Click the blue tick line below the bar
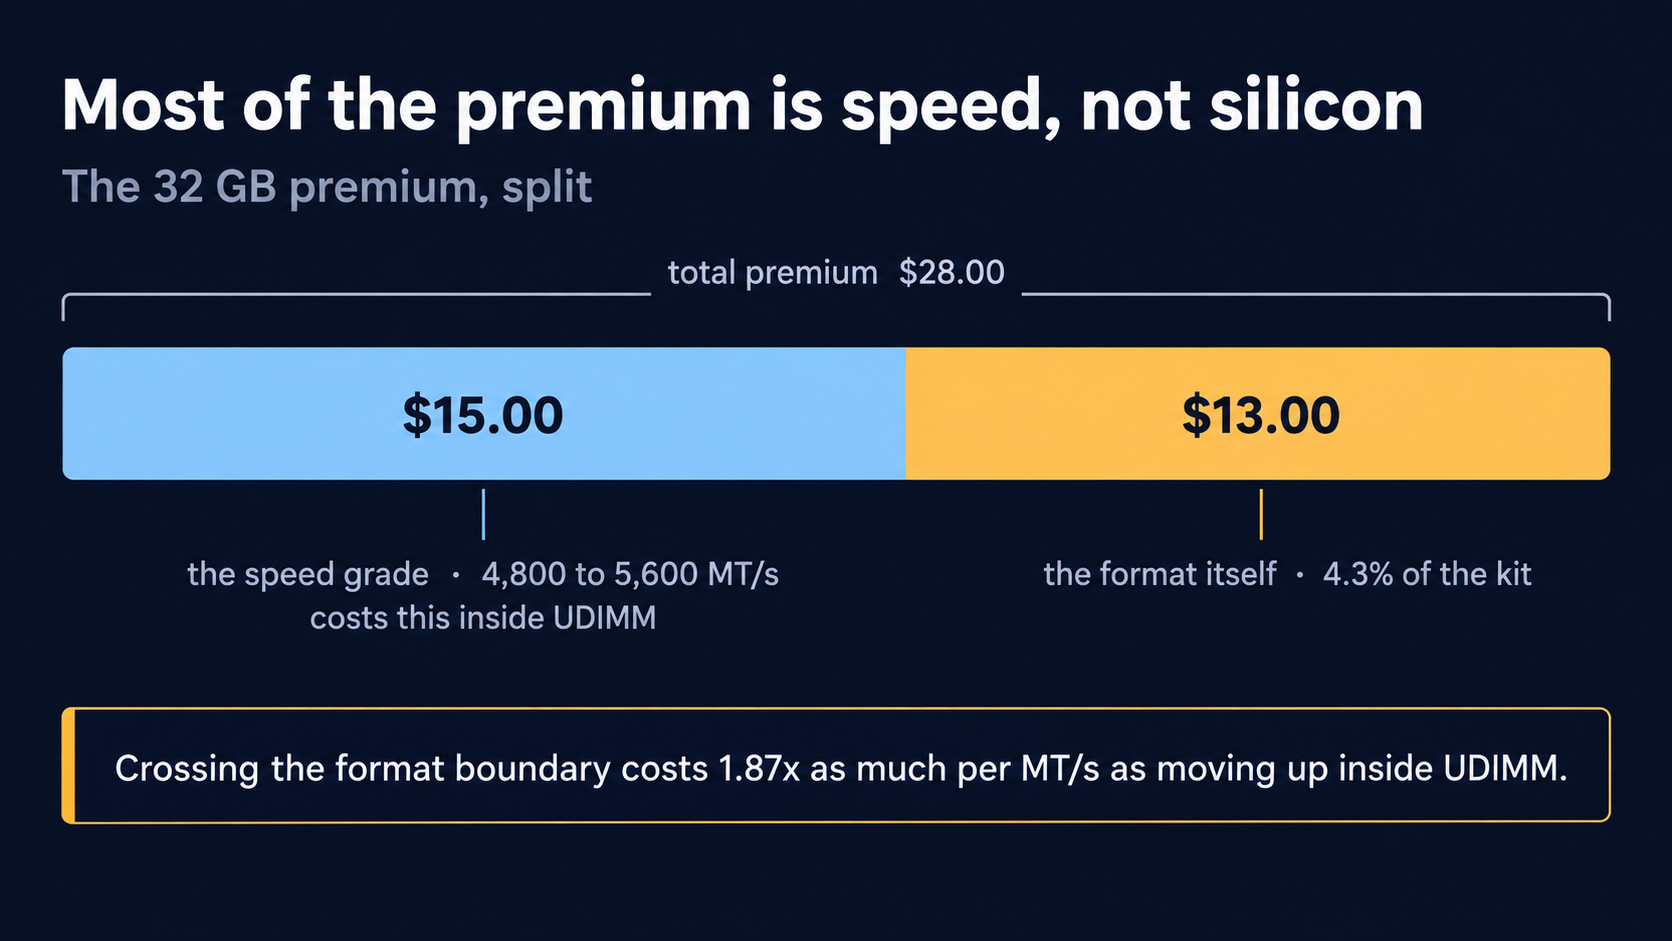Image resolution: width=1672 pixels, height=941 pixels. click(x=483, y=514)
